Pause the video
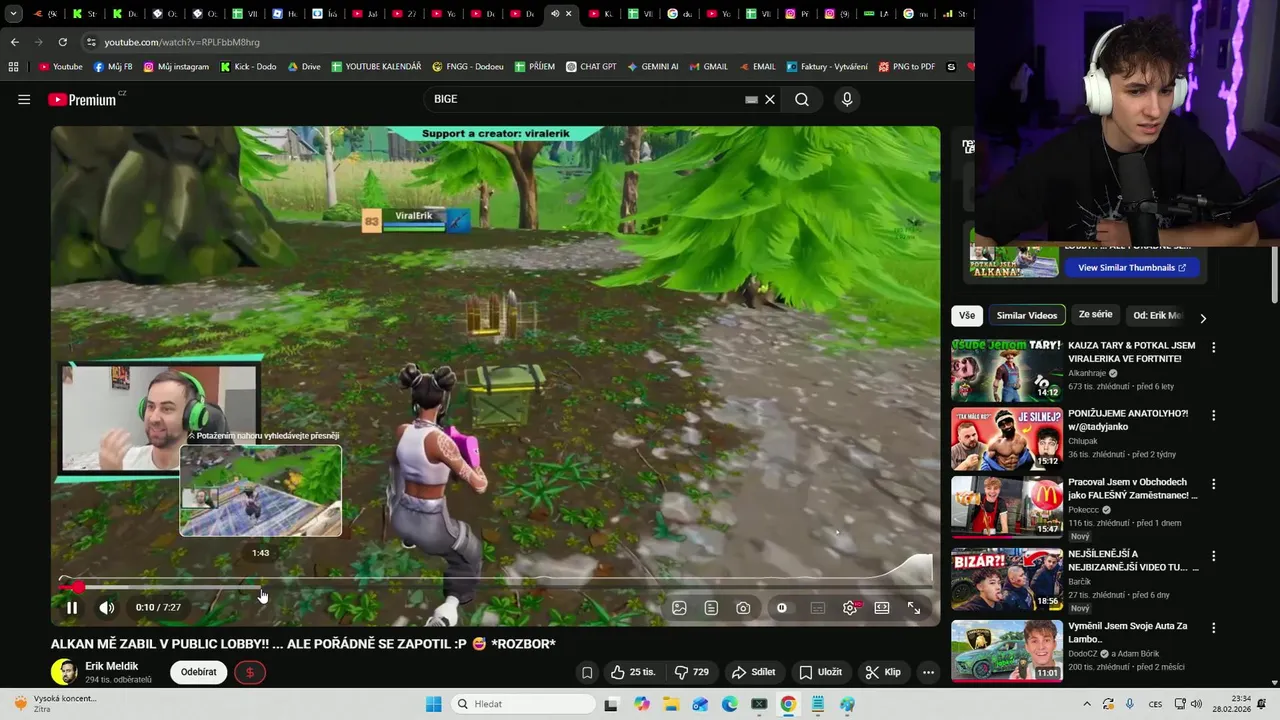 pos(72,607)
